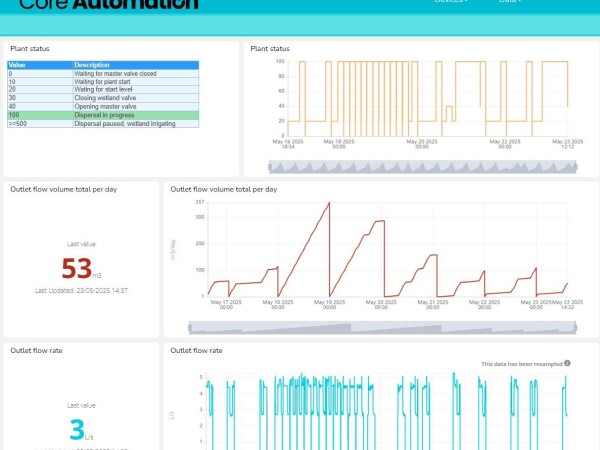
Task: Select the 'Value' column header
Action: click(x=40, y=65)
